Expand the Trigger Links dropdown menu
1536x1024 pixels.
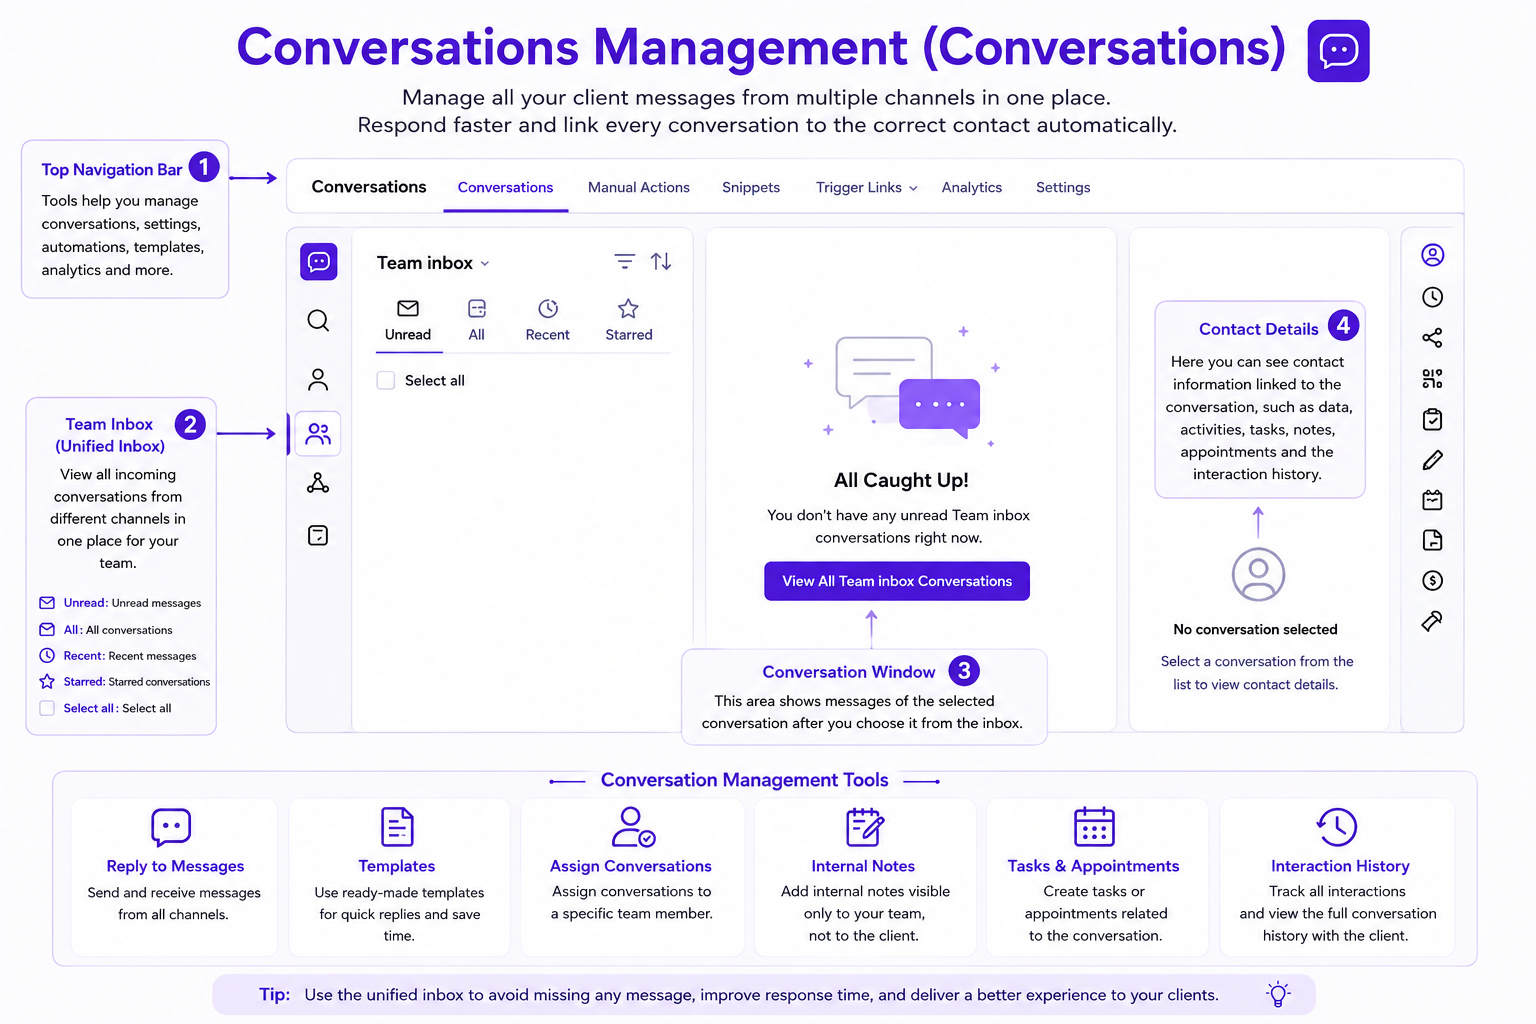[866, 187]
